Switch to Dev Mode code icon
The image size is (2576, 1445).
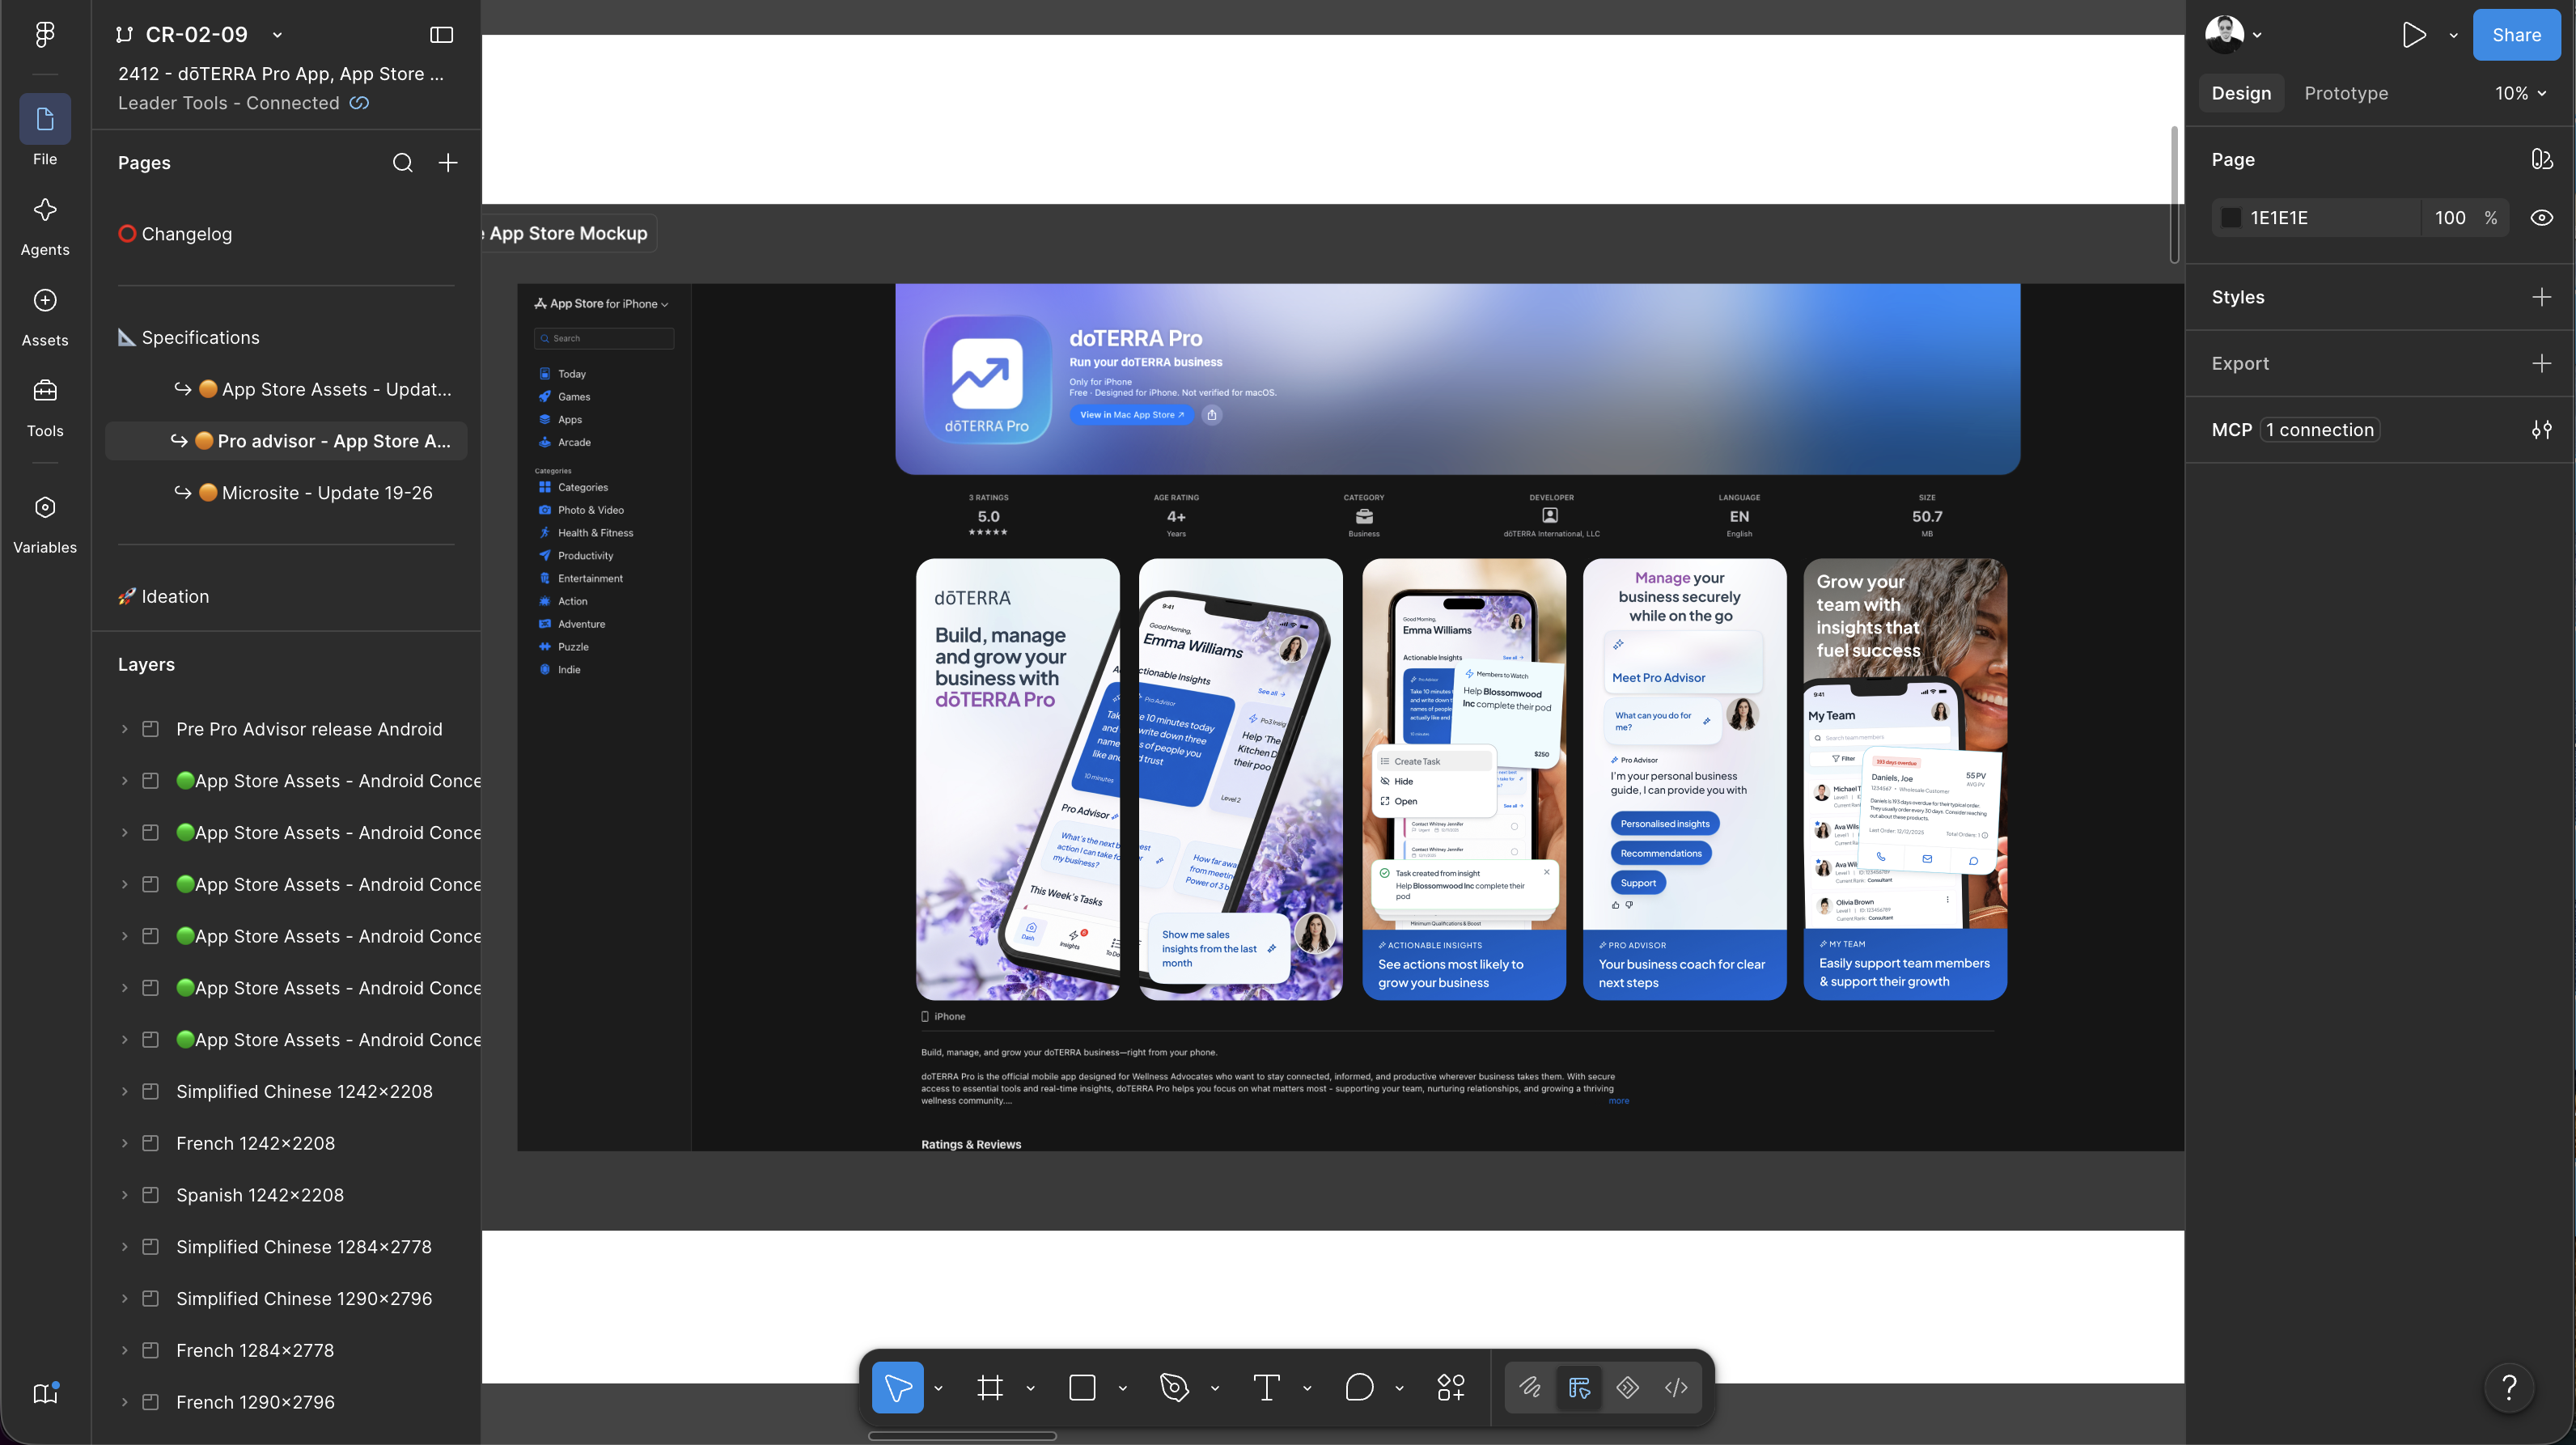pyautogui.click(x=1676, y=1387)
